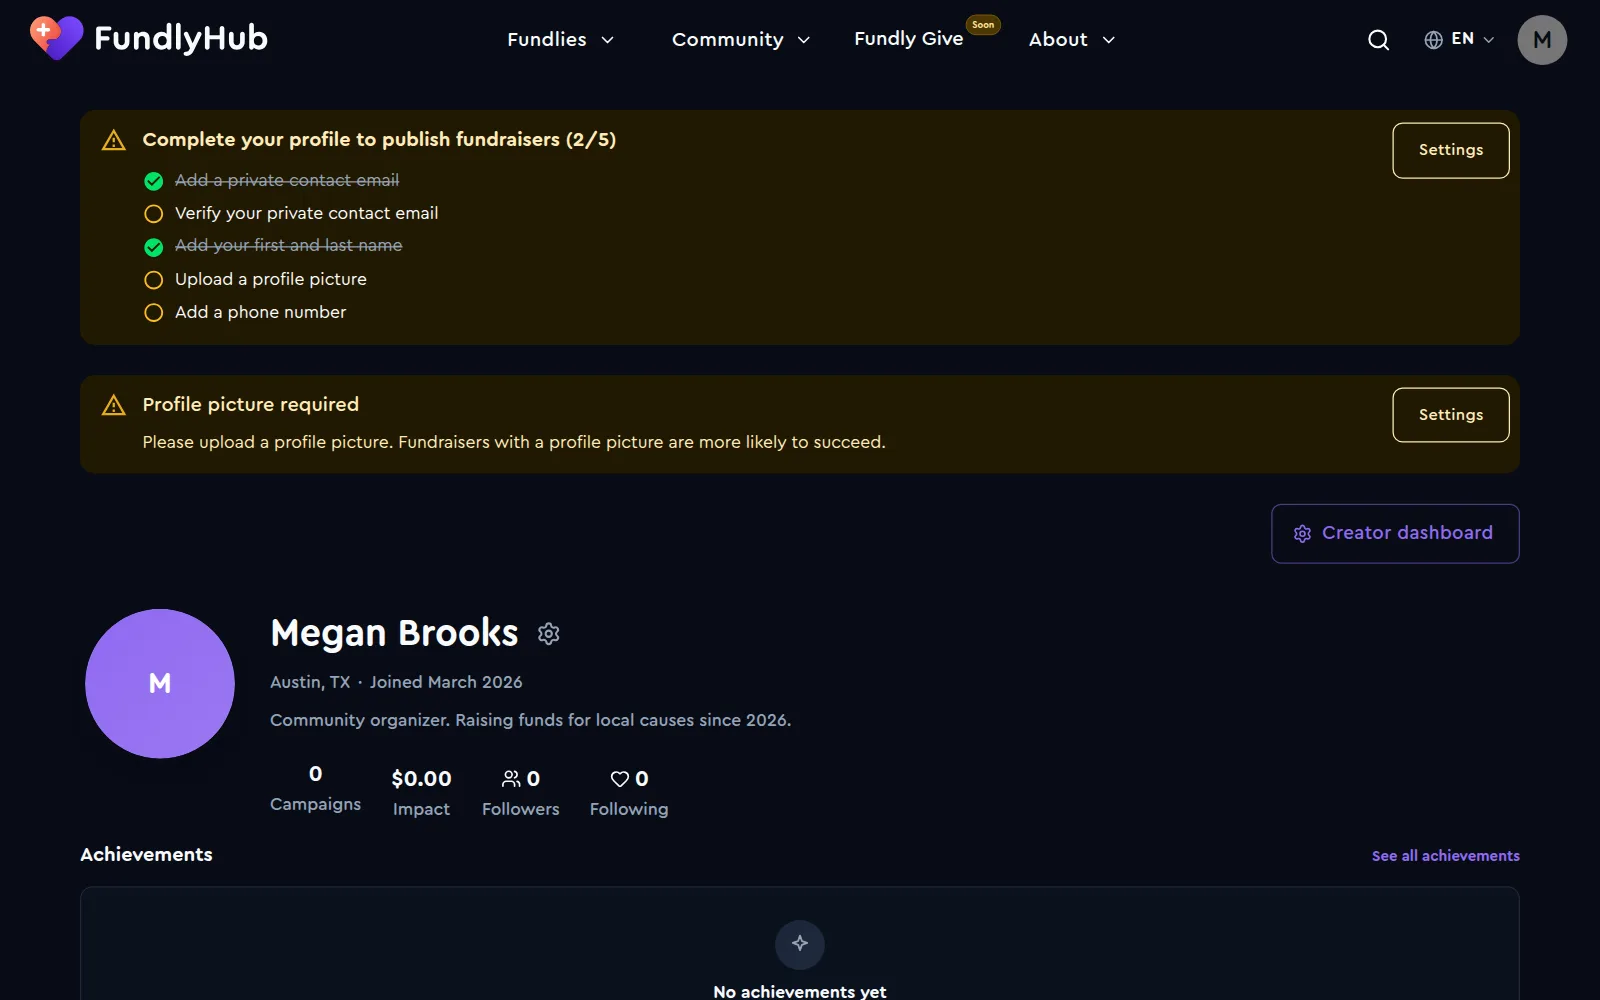Image resolution: width=1600 pixels, height=1000 pixels.
Task: Open Settings from Complete your profile banner
Action: coord(1451,150)
